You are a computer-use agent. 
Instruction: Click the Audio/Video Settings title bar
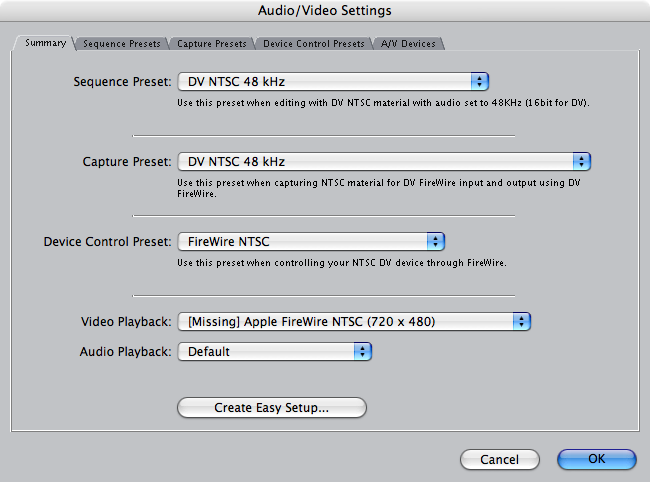[325, 10]
